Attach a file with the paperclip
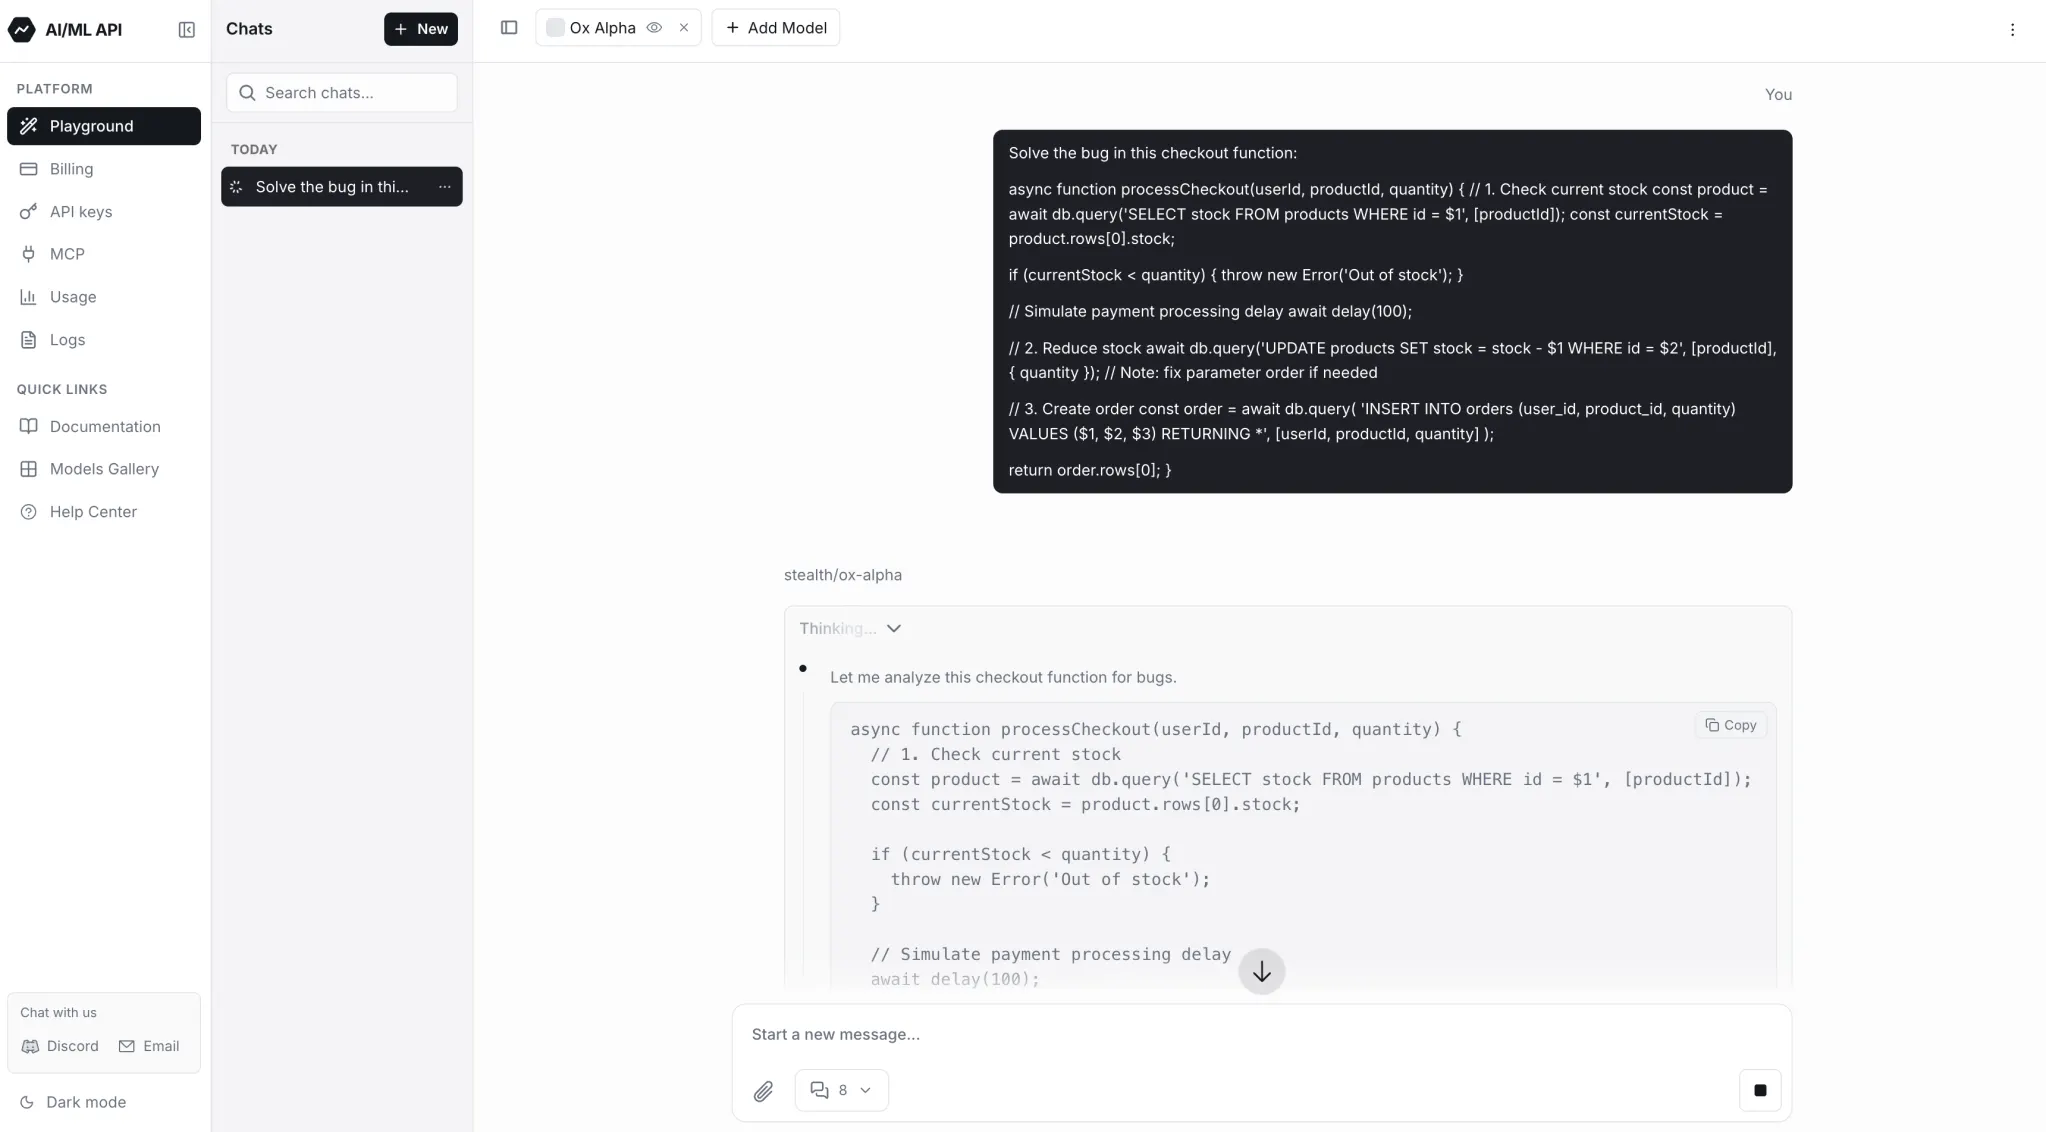The image size is (2046, 1132). pos(763,1091)
